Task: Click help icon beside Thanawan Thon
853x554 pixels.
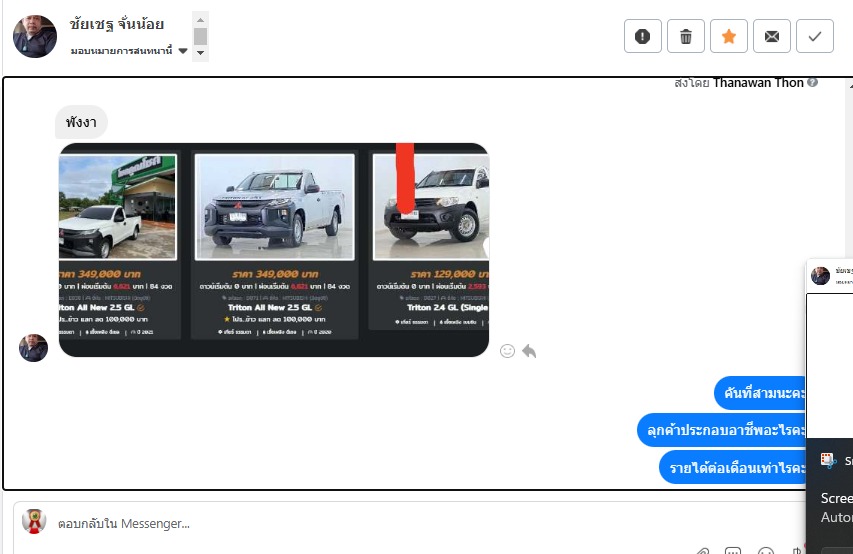Action: [x=812, y=82]
